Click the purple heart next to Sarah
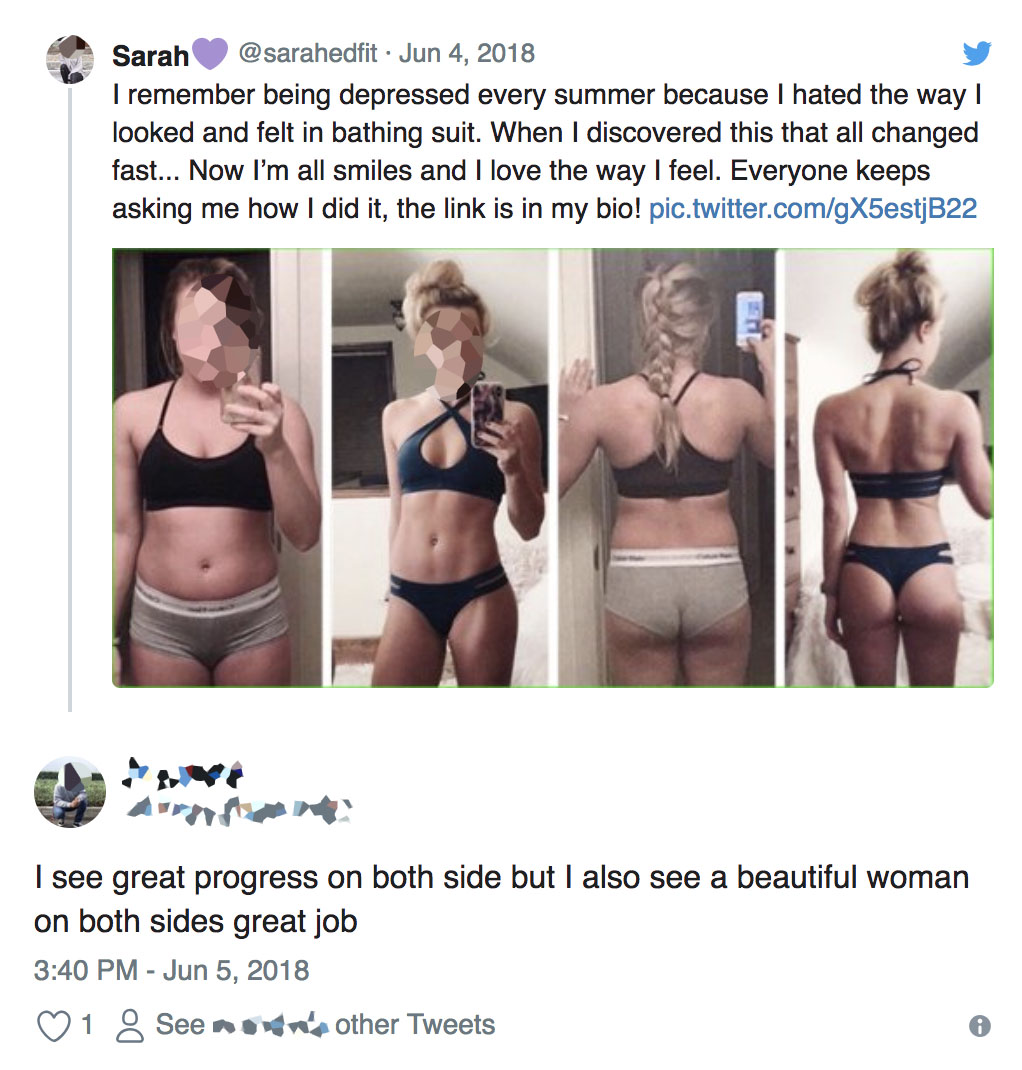 coord(209,55)
